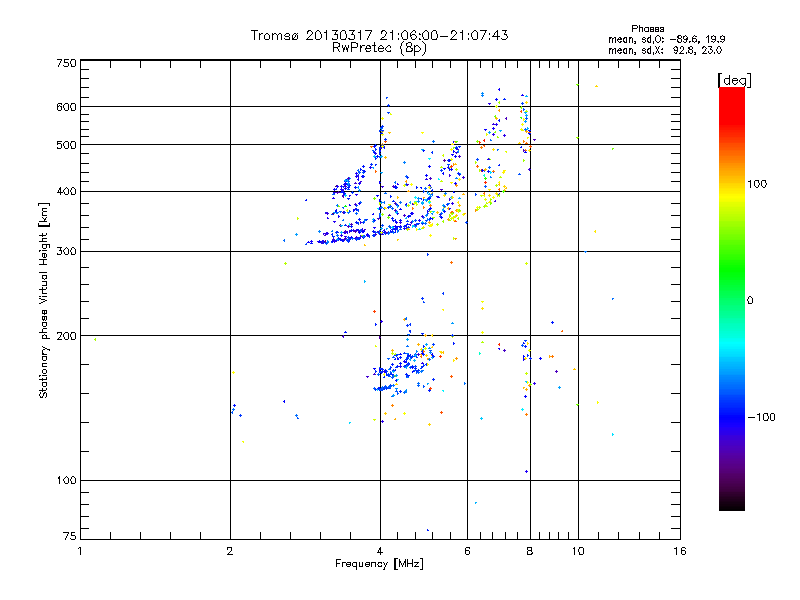Click the colorbar '-100' tick label
The width and height of the screenshot is (800, 600).
761,417
